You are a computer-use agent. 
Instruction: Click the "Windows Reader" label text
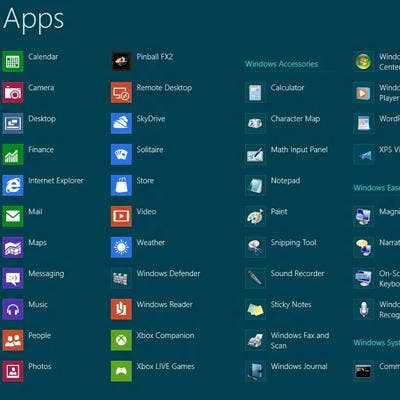tap(164, 304)
